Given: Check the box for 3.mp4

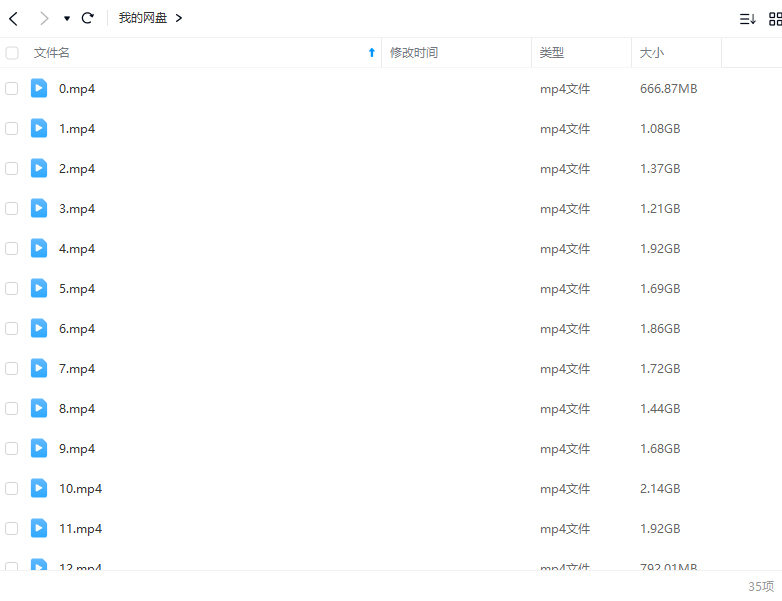Looking at the screenshot, I should [12, 208].
